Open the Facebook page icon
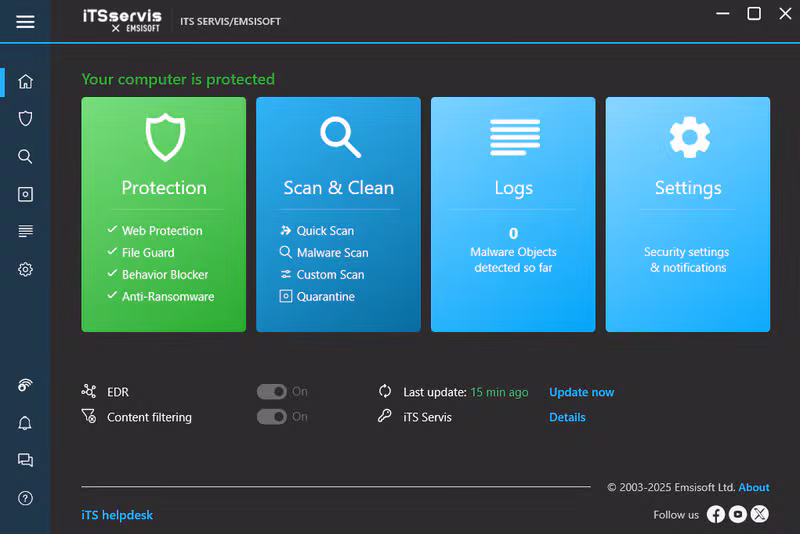This screenshot has height=534, width=800. (x=715, y=514)
